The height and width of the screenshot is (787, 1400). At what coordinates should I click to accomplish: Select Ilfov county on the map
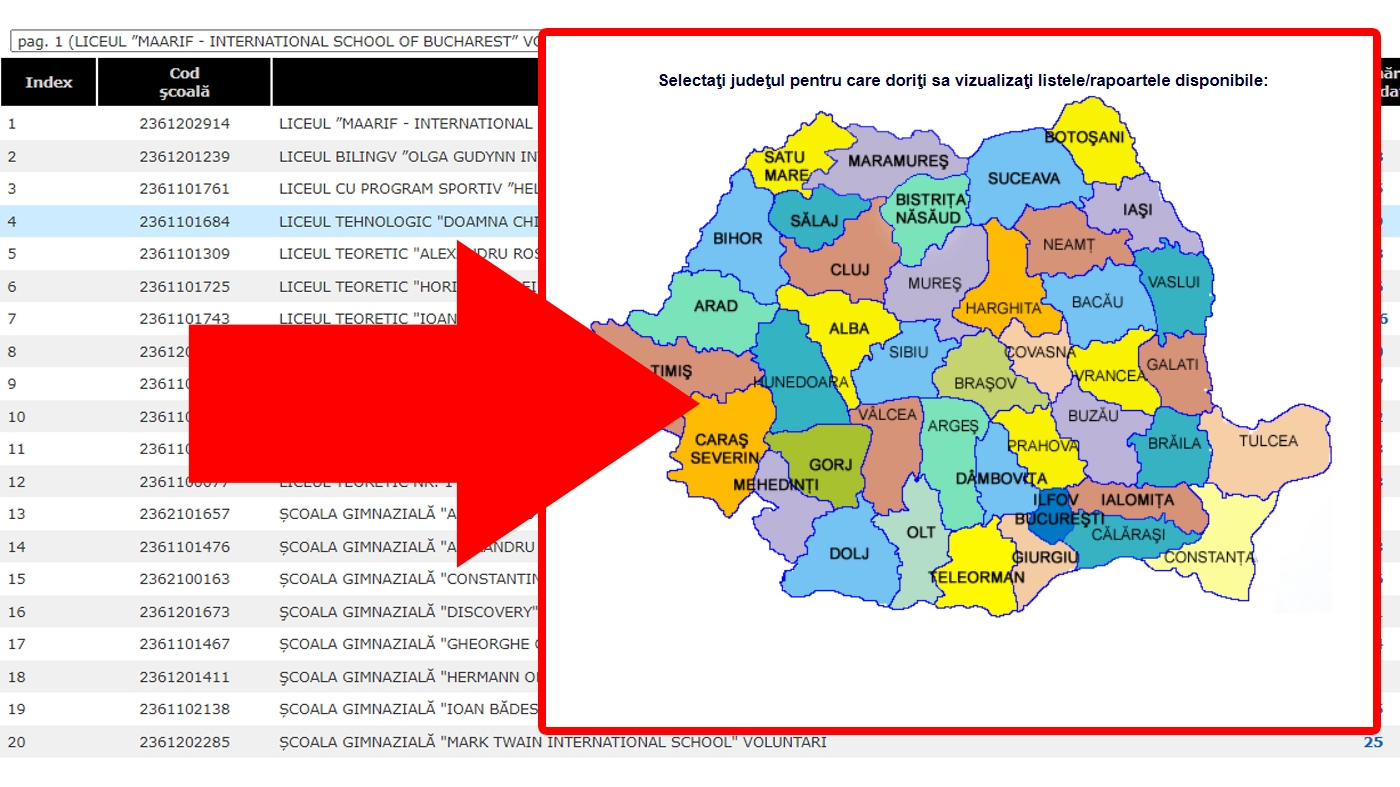click(x=1056, y=499)
